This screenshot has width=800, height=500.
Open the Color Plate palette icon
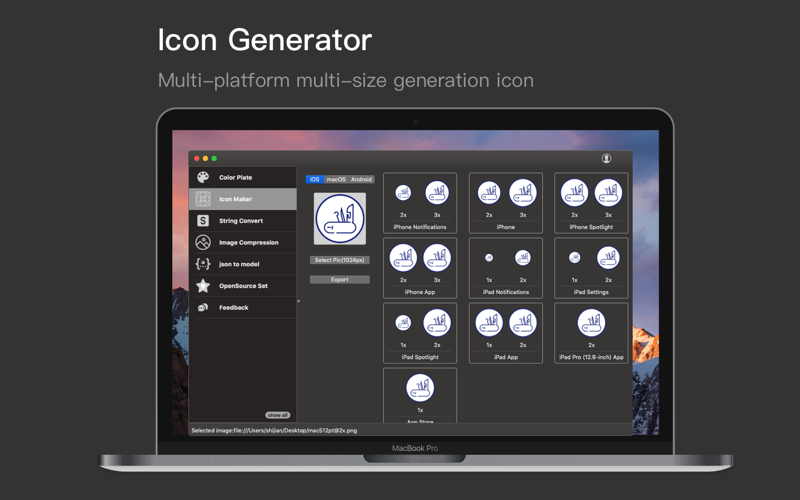click(x=203, y=177)
